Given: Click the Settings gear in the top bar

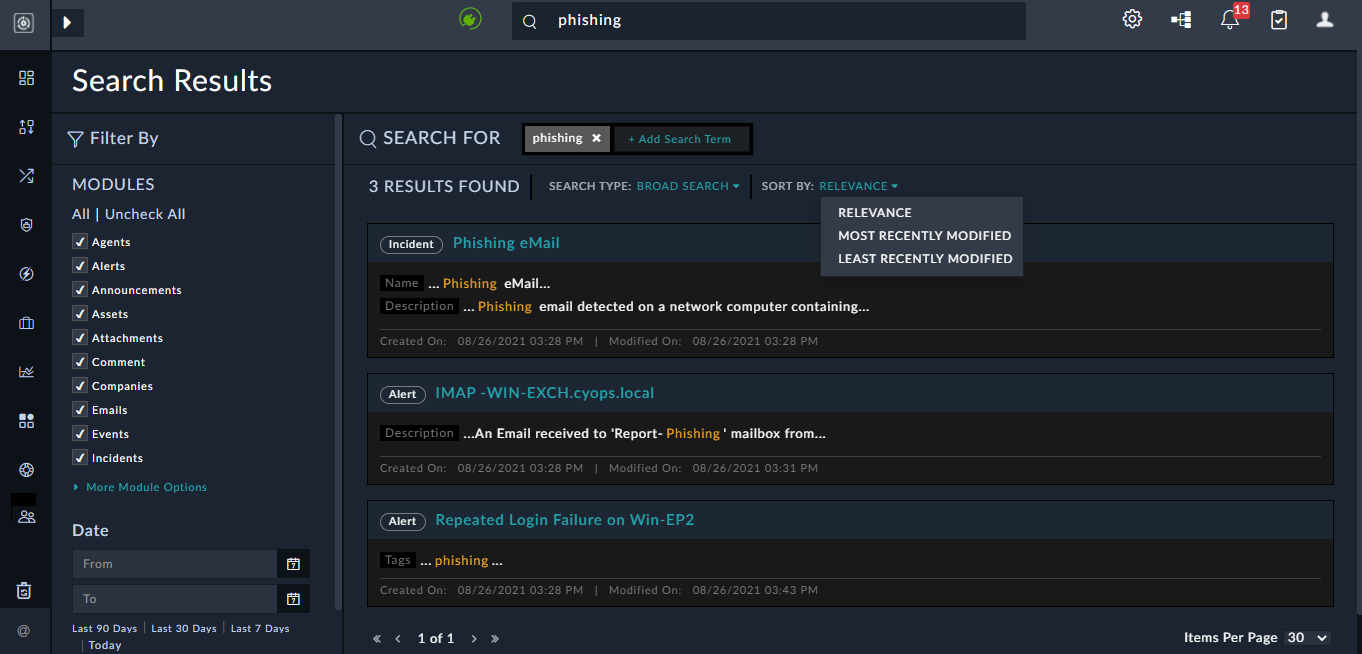Looking at the screenshot, I should (1131, 18).
